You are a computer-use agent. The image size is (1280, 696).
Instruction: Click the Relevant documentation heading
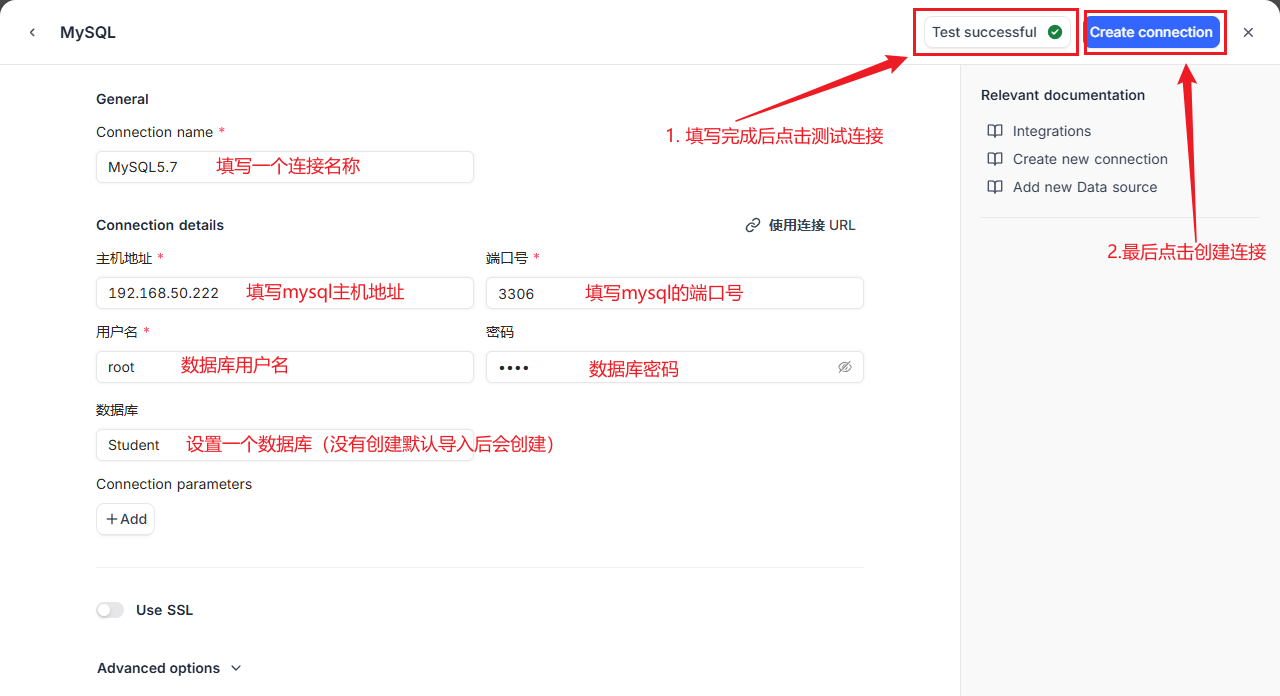1063,95
